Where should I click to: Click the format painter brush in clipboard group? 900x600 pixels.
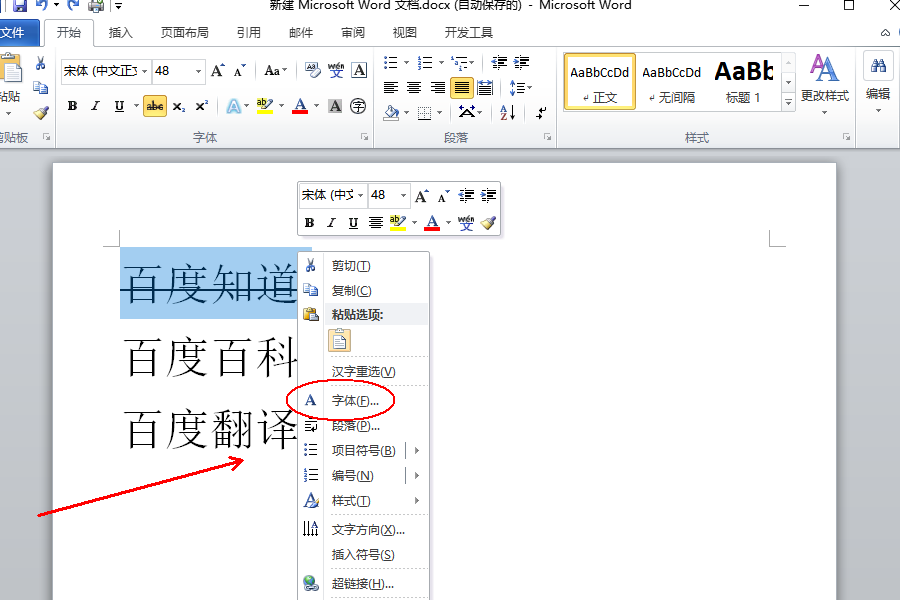[x=41, y=113]
